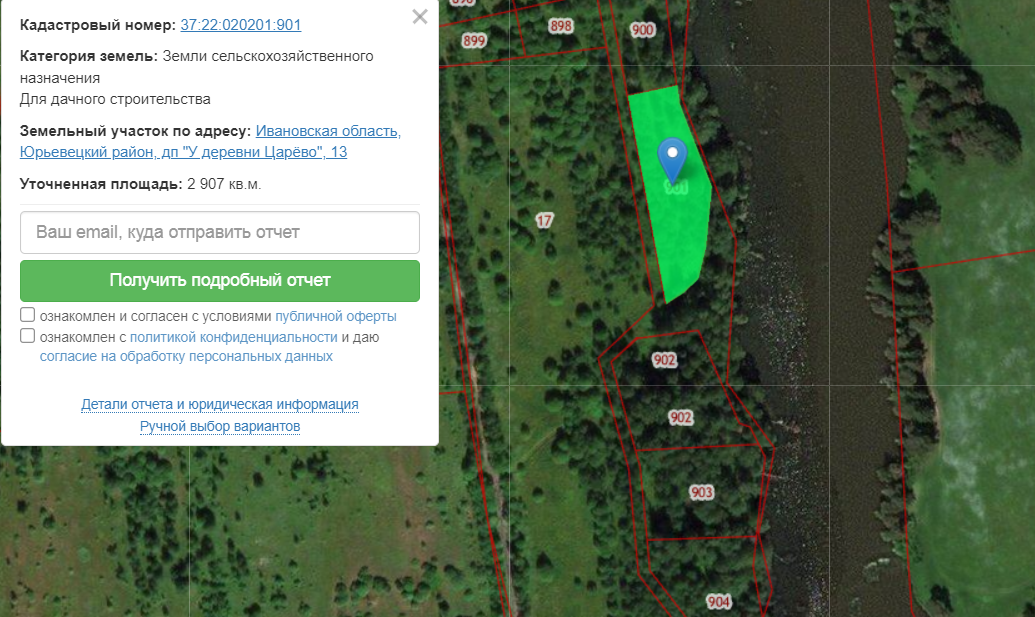
Task: Focus the email input field
Action: tap(220, 232)
